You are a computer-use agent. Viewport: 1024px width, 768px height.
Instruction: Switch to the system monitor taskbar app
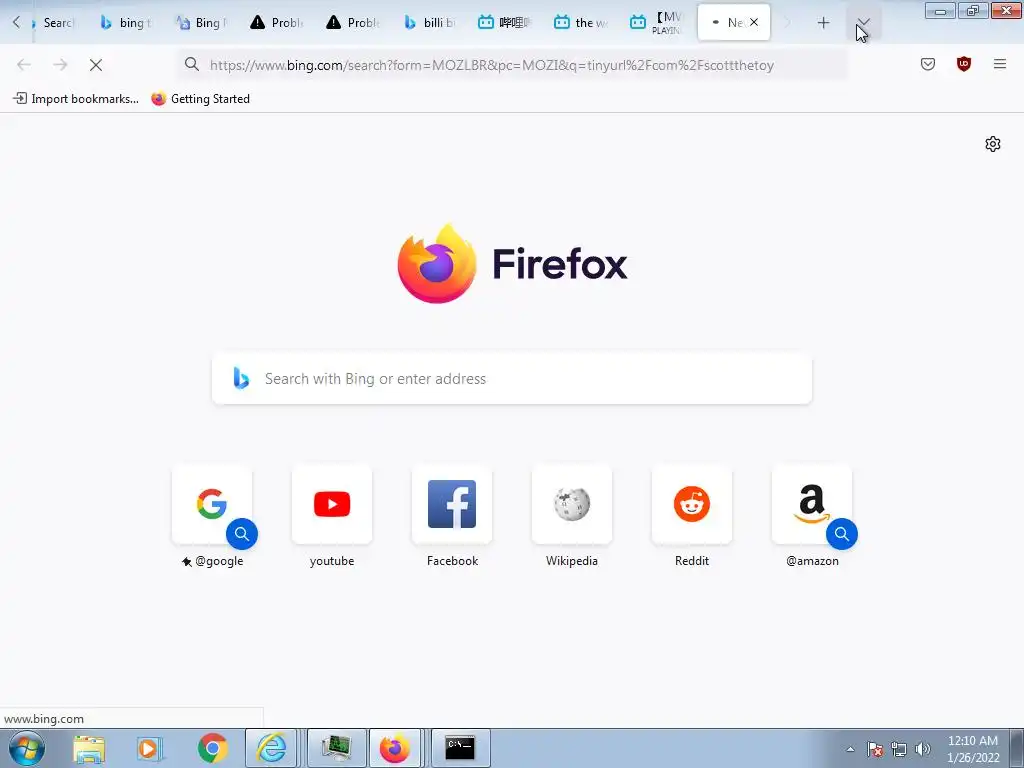337,748
